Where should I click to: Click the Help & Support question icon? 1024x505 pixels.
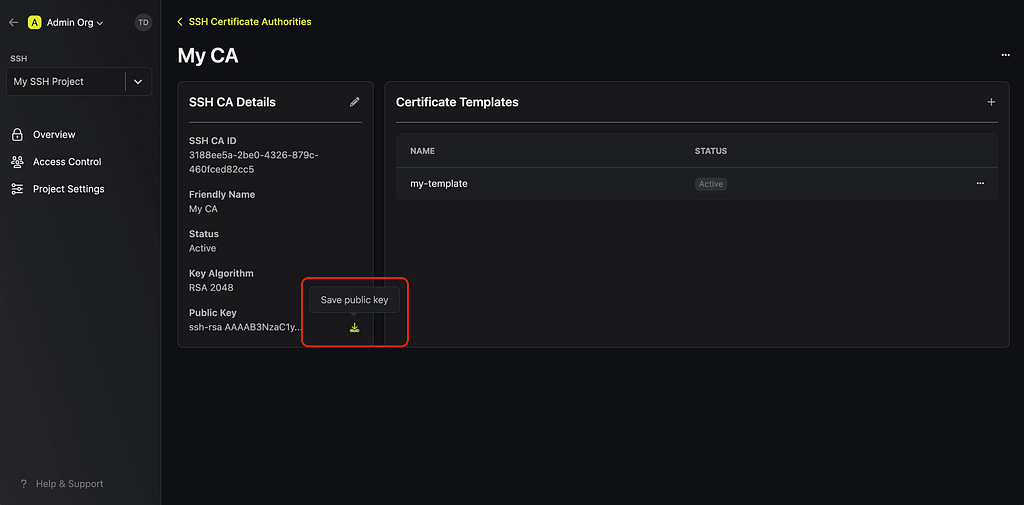24,484
